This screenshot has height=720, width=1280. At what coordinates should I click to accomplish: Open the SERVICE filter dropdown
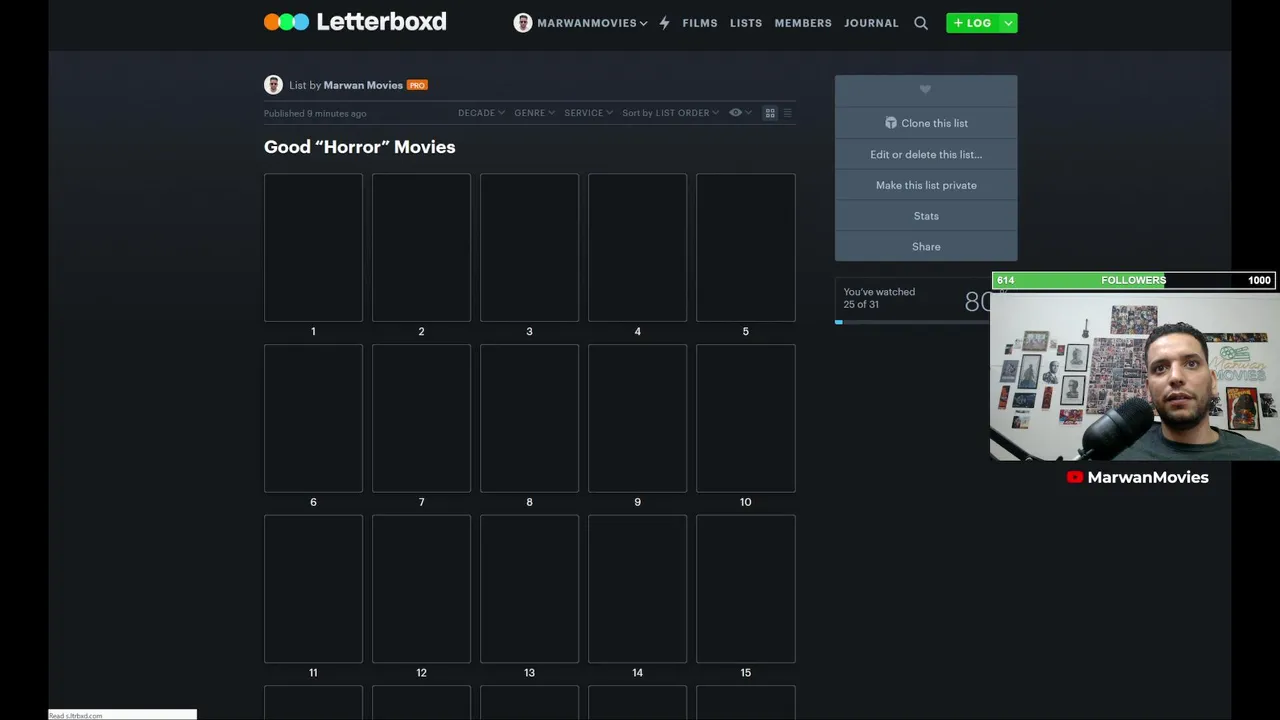click(x=588, y=113)
